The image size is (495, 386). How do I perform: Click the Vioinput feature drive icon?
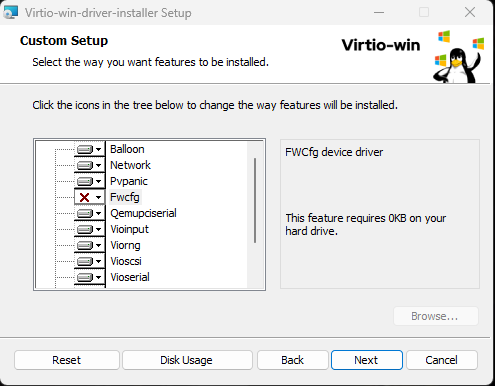pyautogui.click(x=85, y=229)
